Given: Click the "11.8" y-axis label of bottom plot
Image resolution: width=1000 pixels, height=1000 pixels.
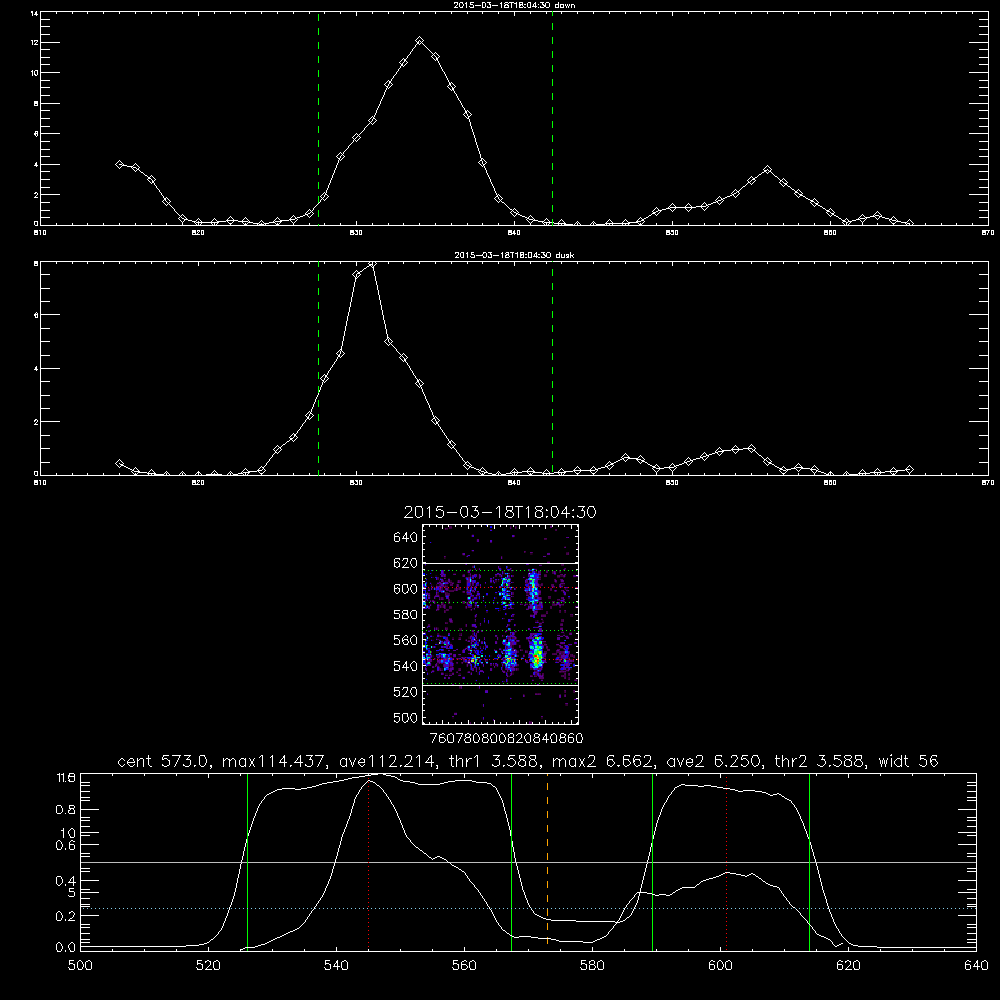Looking at the screenshot, I should [66, 778].
